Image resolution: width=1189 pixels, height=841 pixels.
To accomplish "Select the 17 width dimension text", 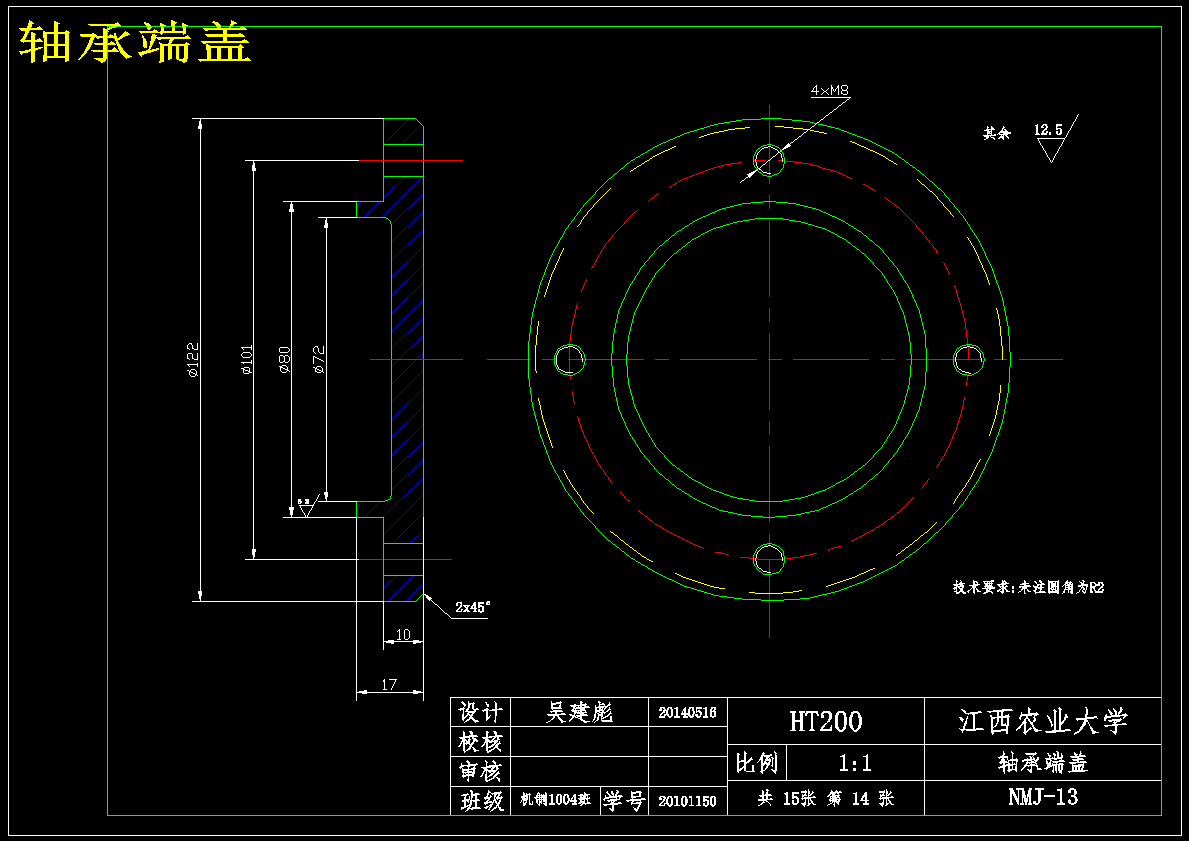I will point(389,684).
